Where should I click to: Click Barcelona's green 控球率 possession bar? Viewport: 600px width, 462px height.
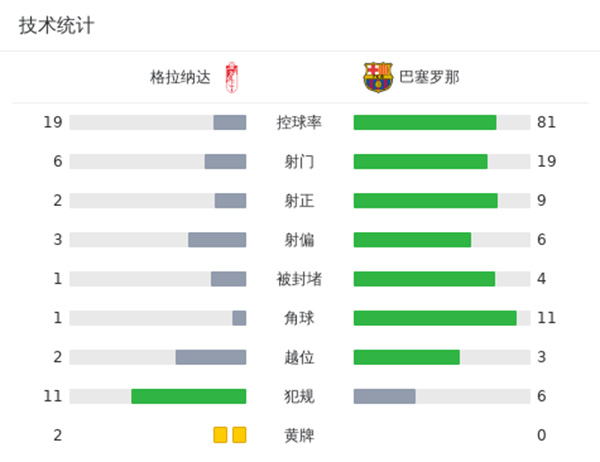425,122
